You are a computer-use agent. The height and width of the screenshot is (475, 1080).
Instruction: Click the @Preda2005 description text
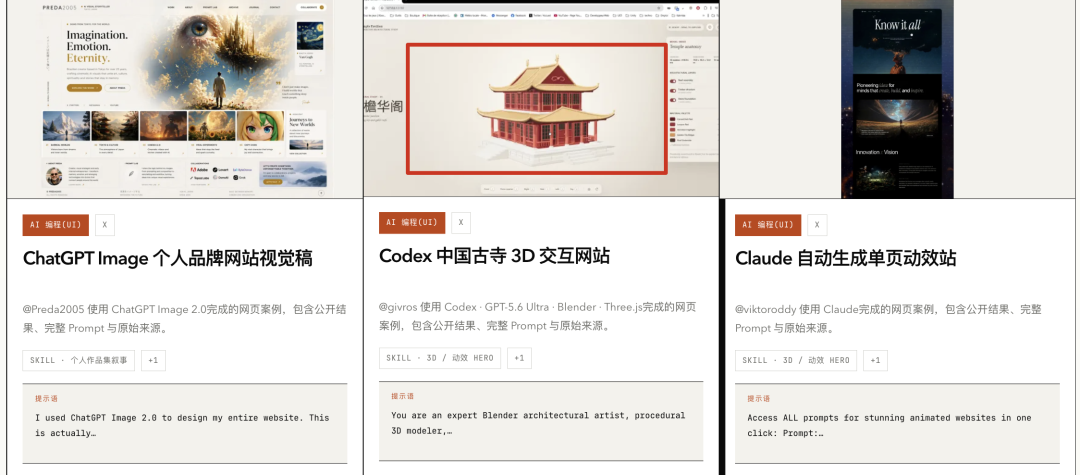click(185, 319)
